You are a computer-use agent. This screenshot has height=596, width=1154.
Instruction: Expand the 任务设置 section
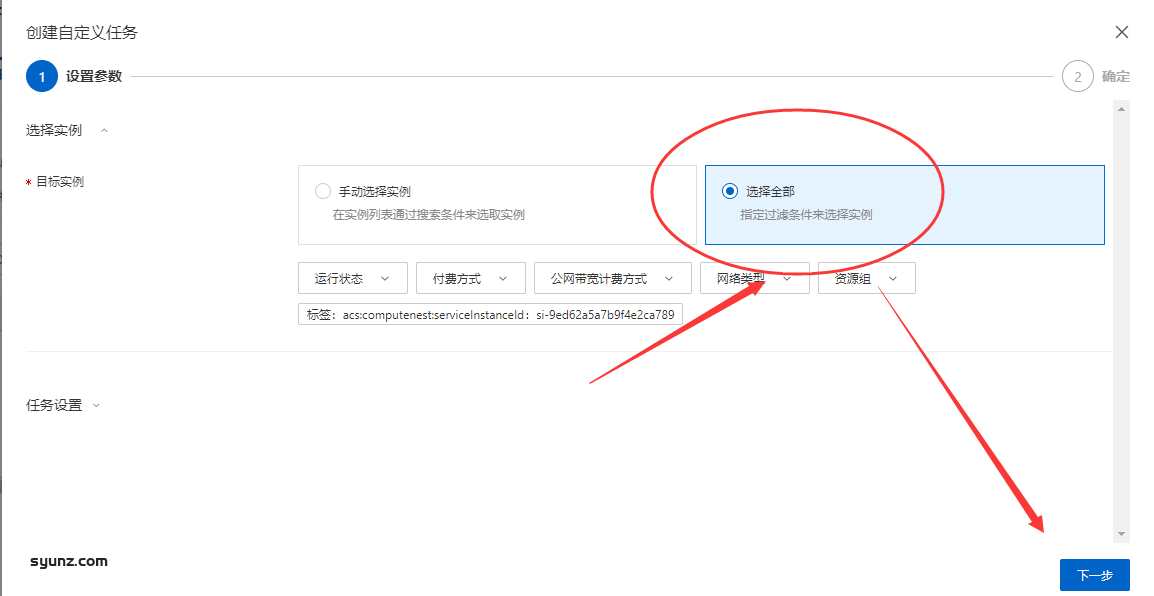[96, 405]
